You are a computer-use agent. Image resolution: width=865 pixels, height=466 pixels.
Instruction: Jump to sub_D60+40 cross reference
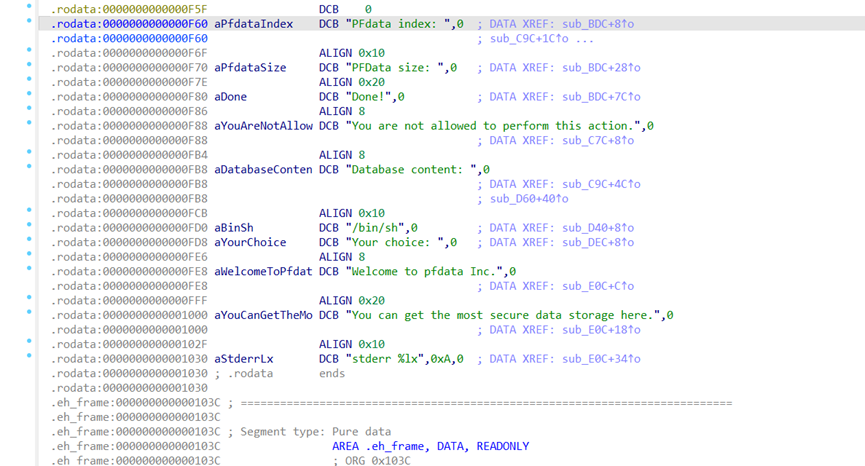tap(530, 199)
